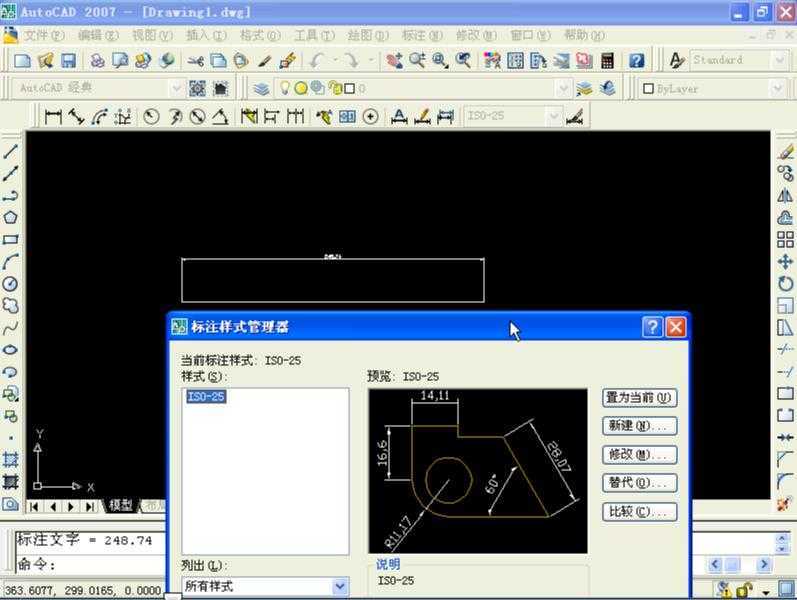This screenshot has width=797, height=600.
Task: Click the Center Mark tool
Action: (x=371, y=117)
